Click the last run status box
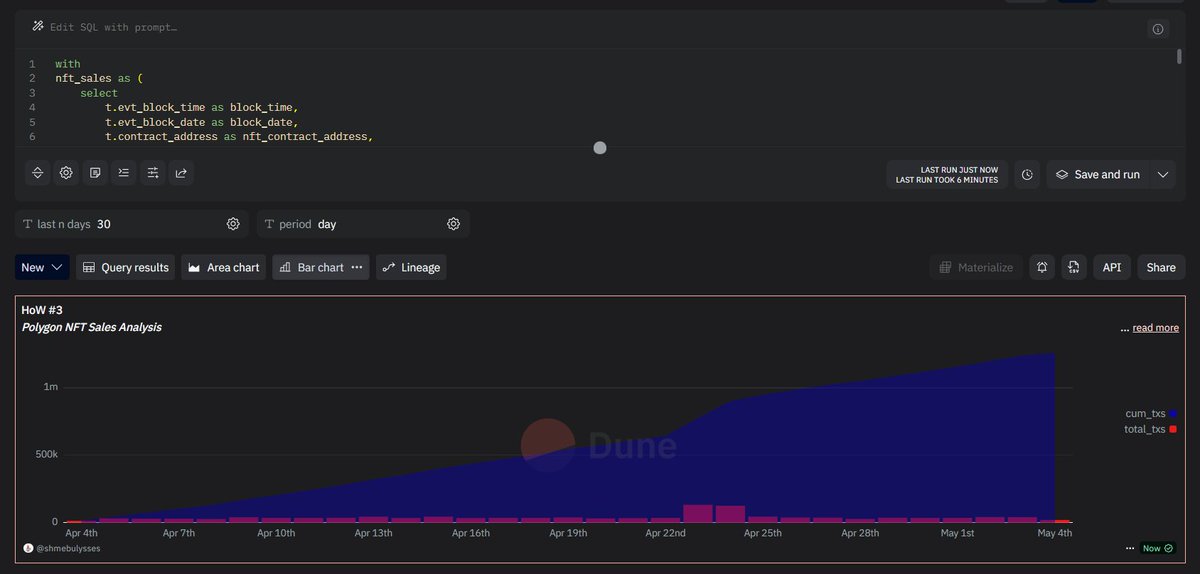This screenshot has width=1200, height=574. coord(947,174)
